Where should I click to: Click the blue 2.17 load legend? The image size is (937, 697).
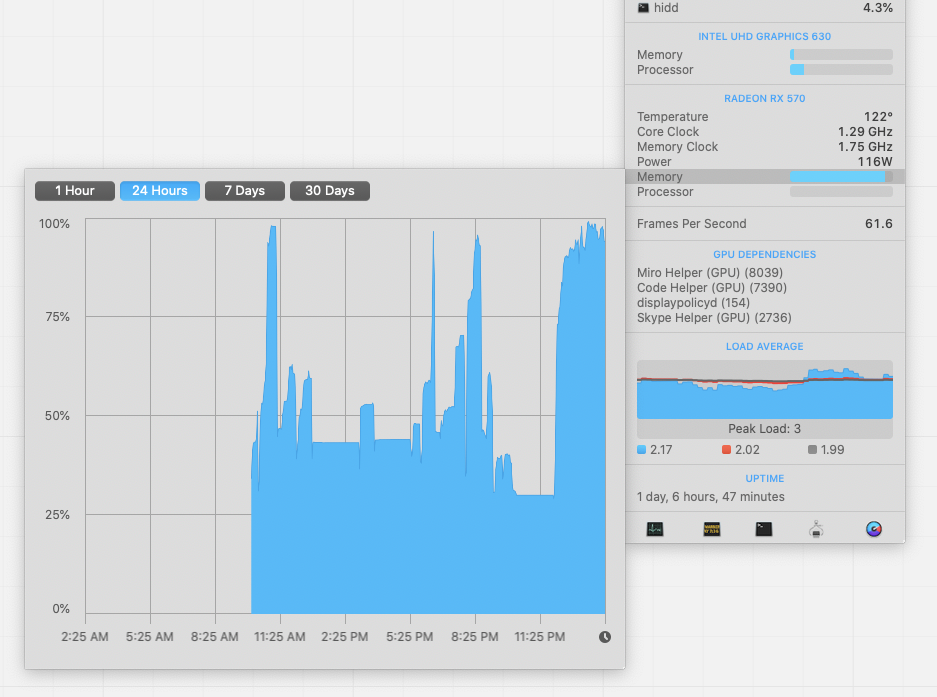coord(654,450)
